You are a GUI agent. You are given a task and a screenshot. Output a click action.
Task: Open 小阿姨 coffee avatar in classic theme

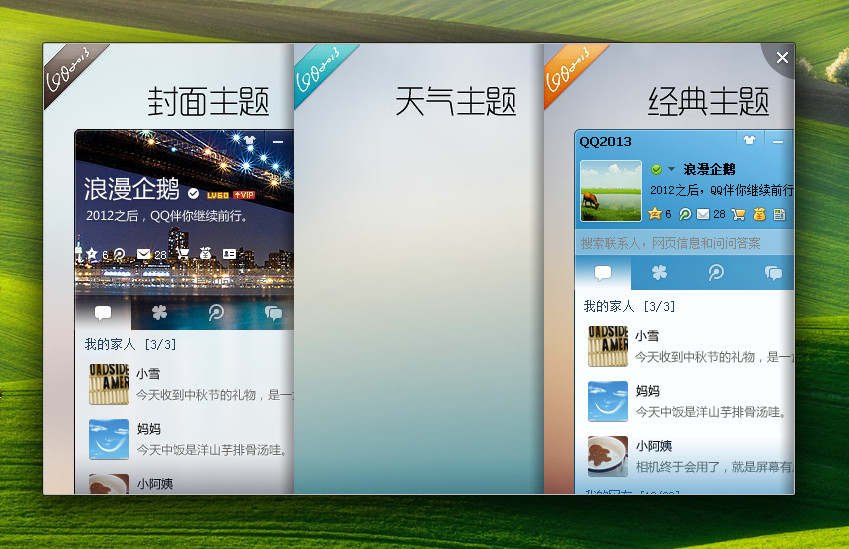tap(608, 456)
